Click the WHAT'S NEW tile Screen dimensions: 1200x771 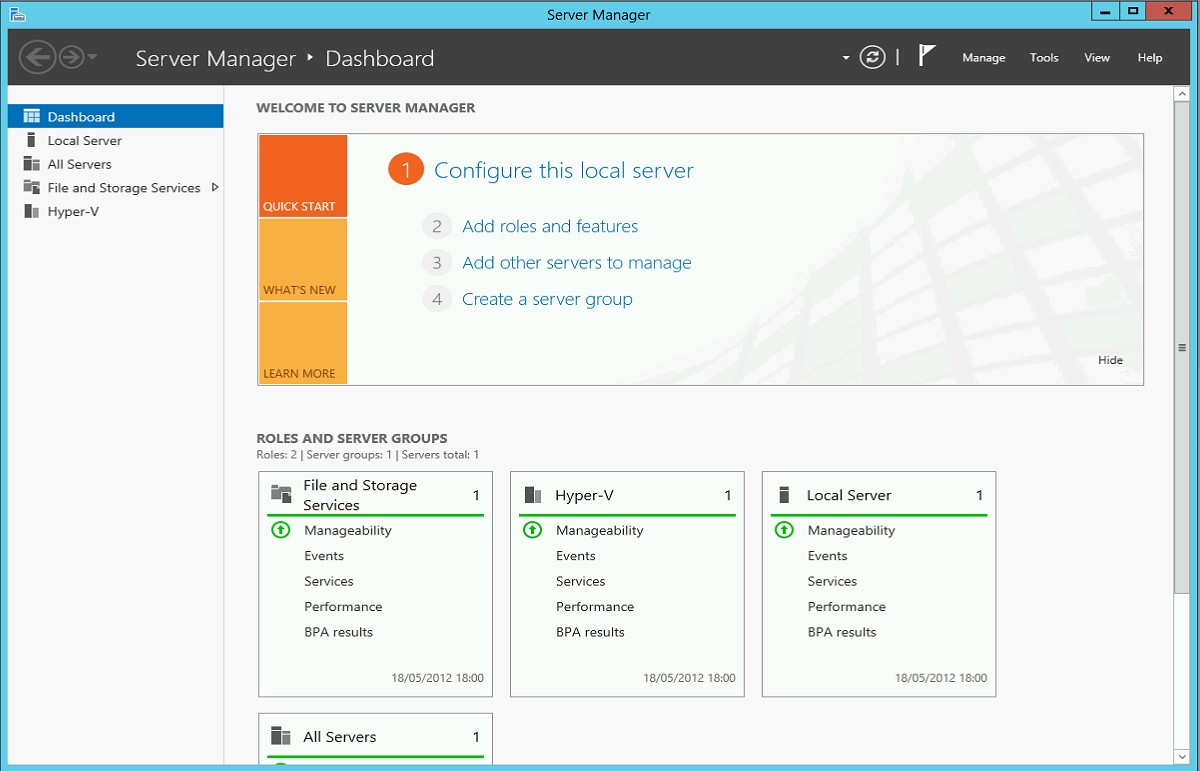click(303, 260)
